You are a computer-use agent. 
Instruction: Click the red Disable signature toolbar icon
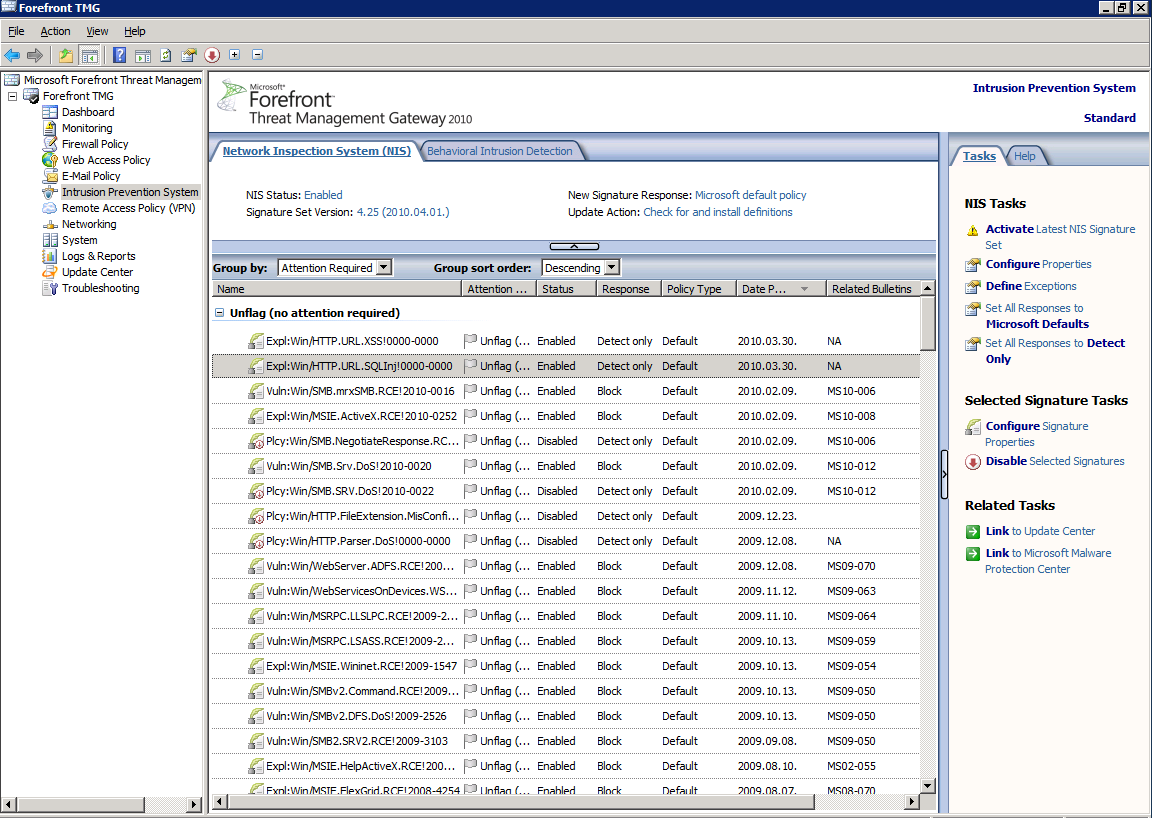click(212, 55)
